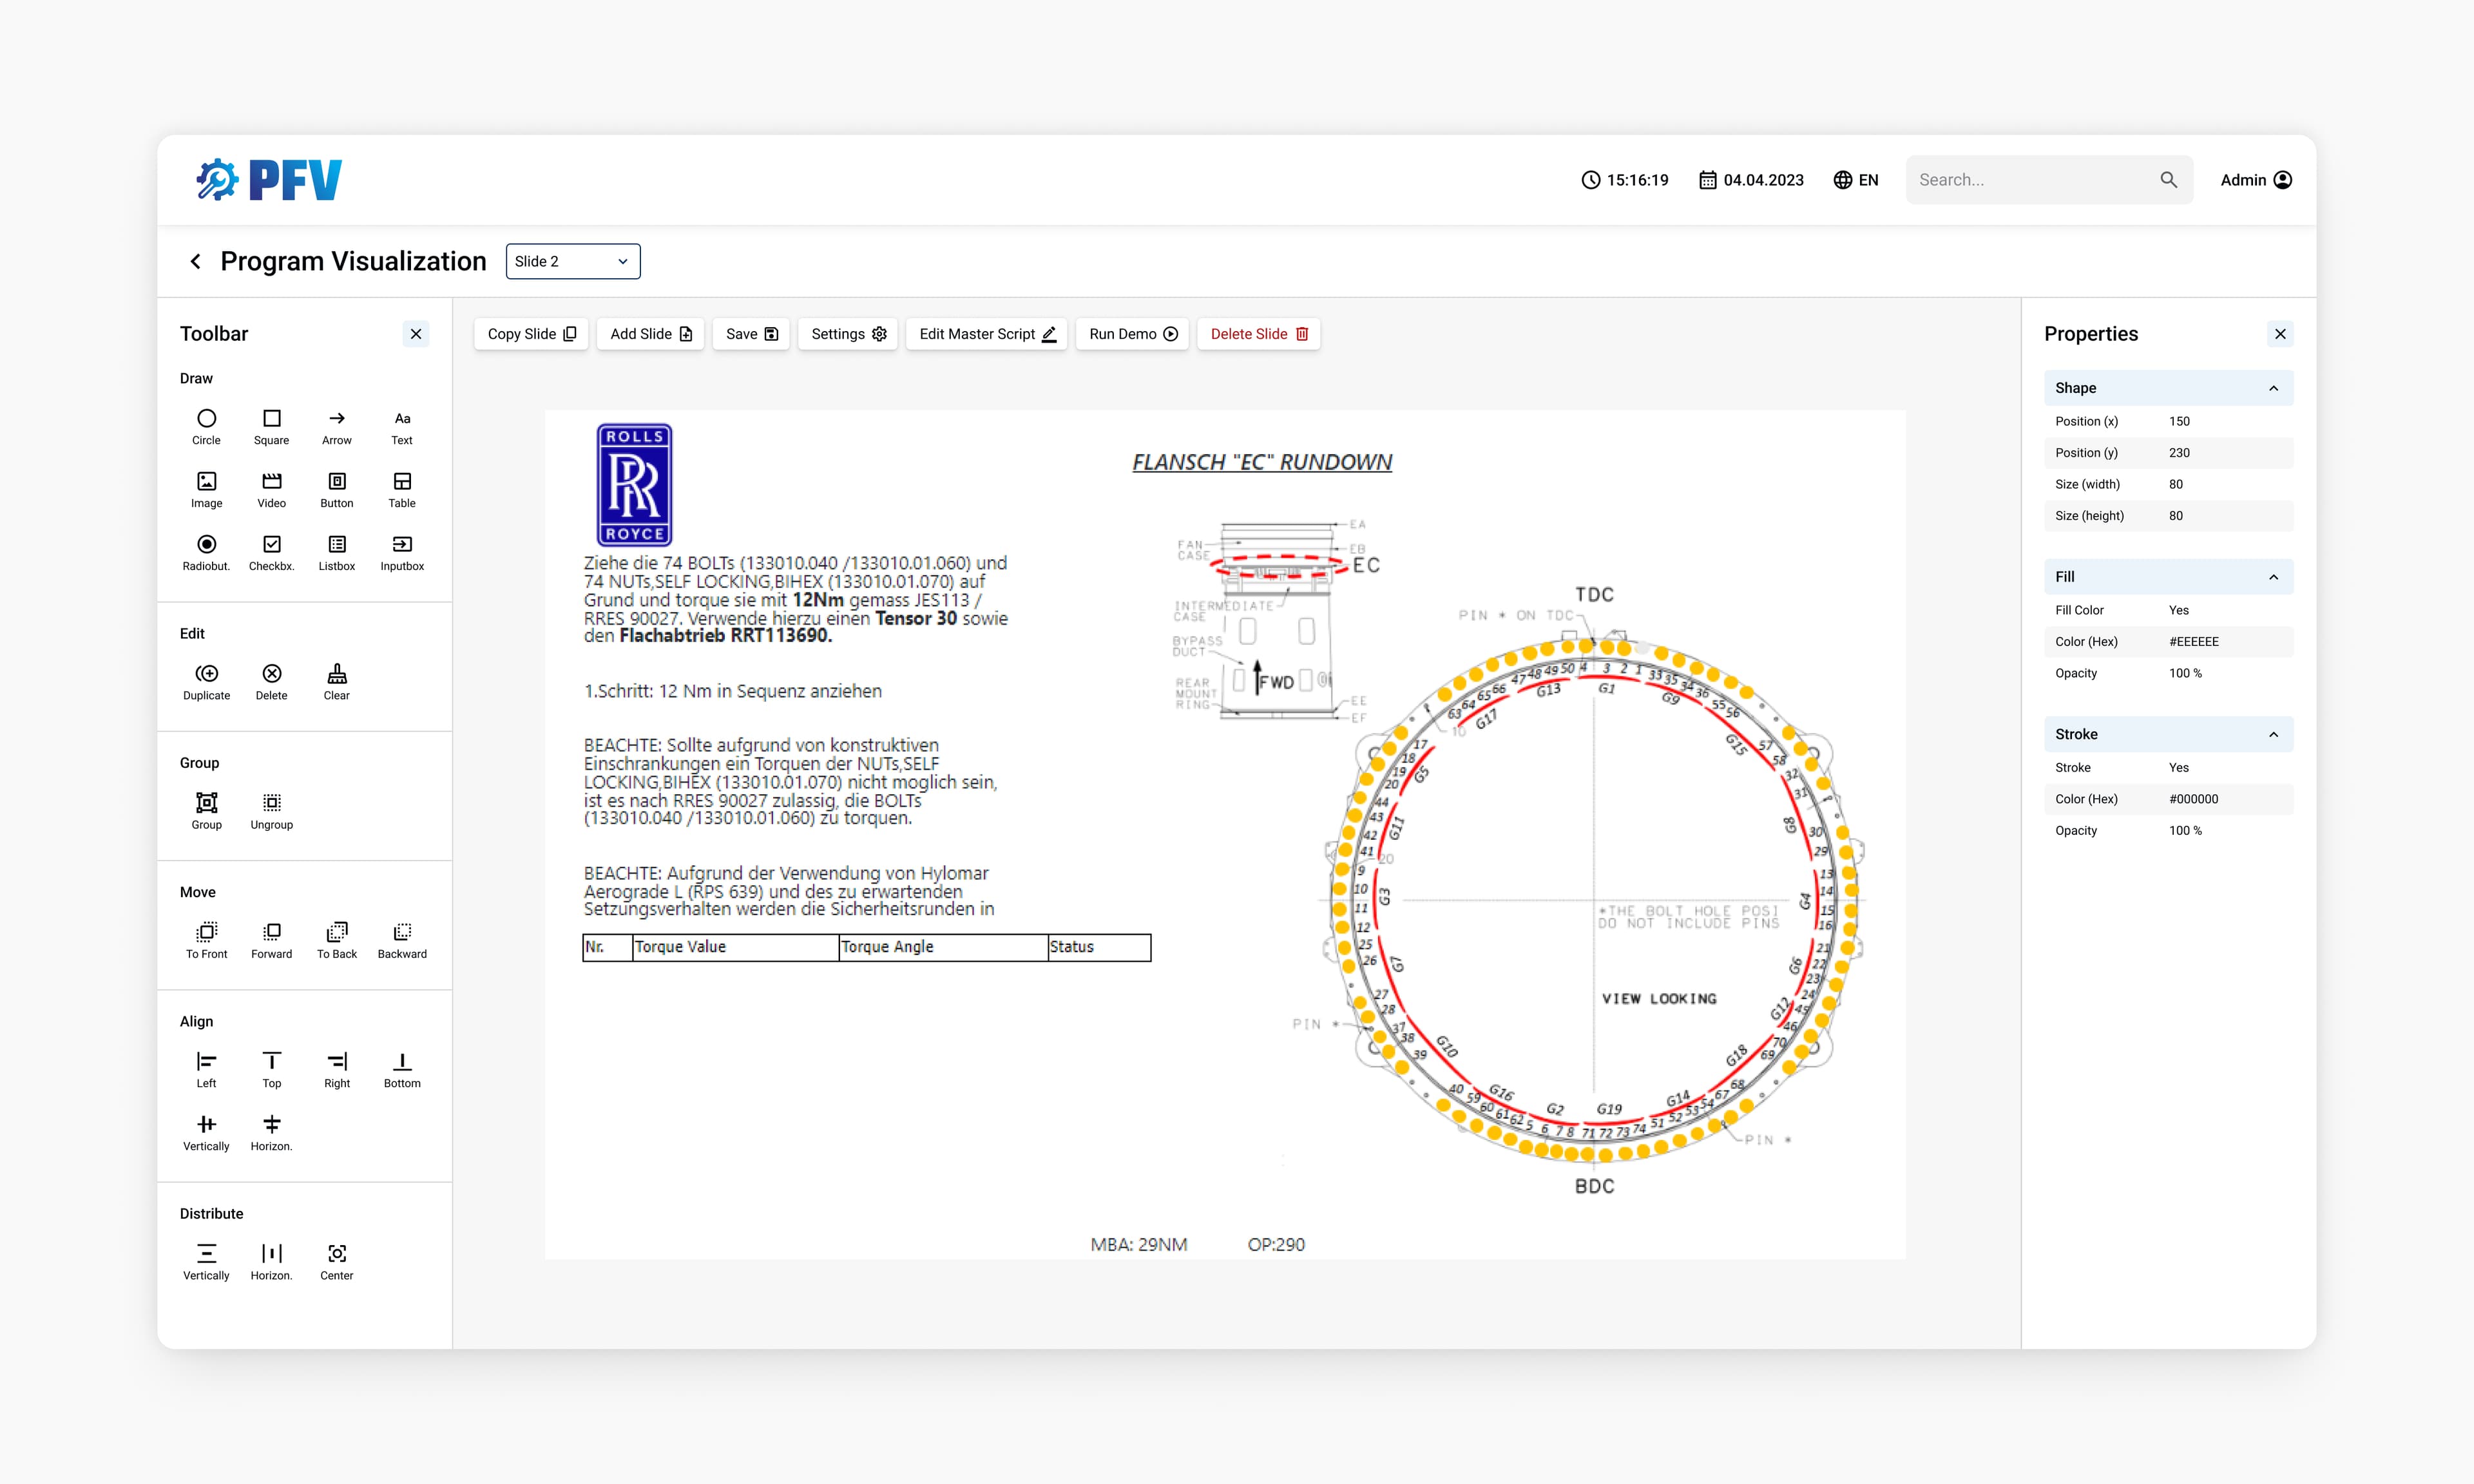Insert an Image element
The image size is (2474, 1484).
tap(206, 490)
